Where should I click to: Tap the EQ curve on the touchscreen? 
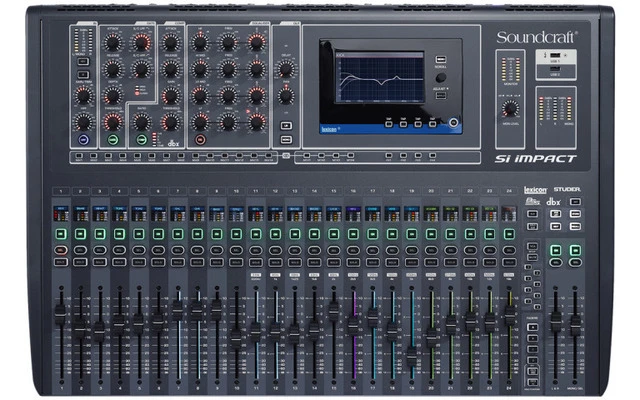pos(380,79)
